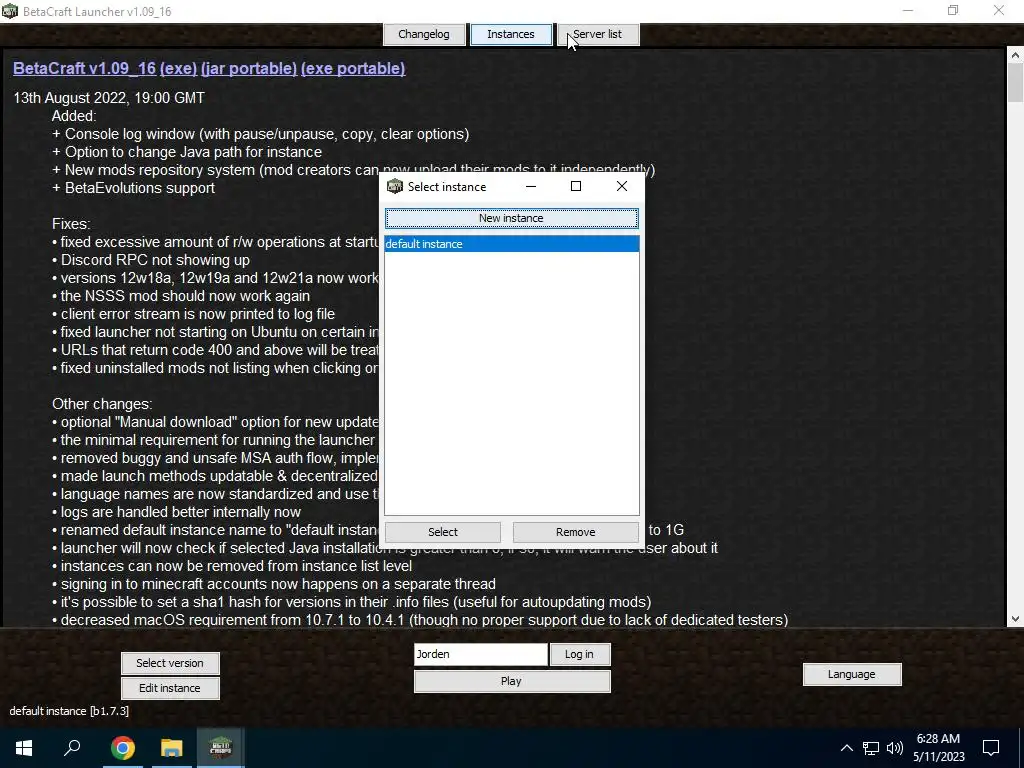Click the Log in button
Viewport: 1024px width, 768px height.
579,654
